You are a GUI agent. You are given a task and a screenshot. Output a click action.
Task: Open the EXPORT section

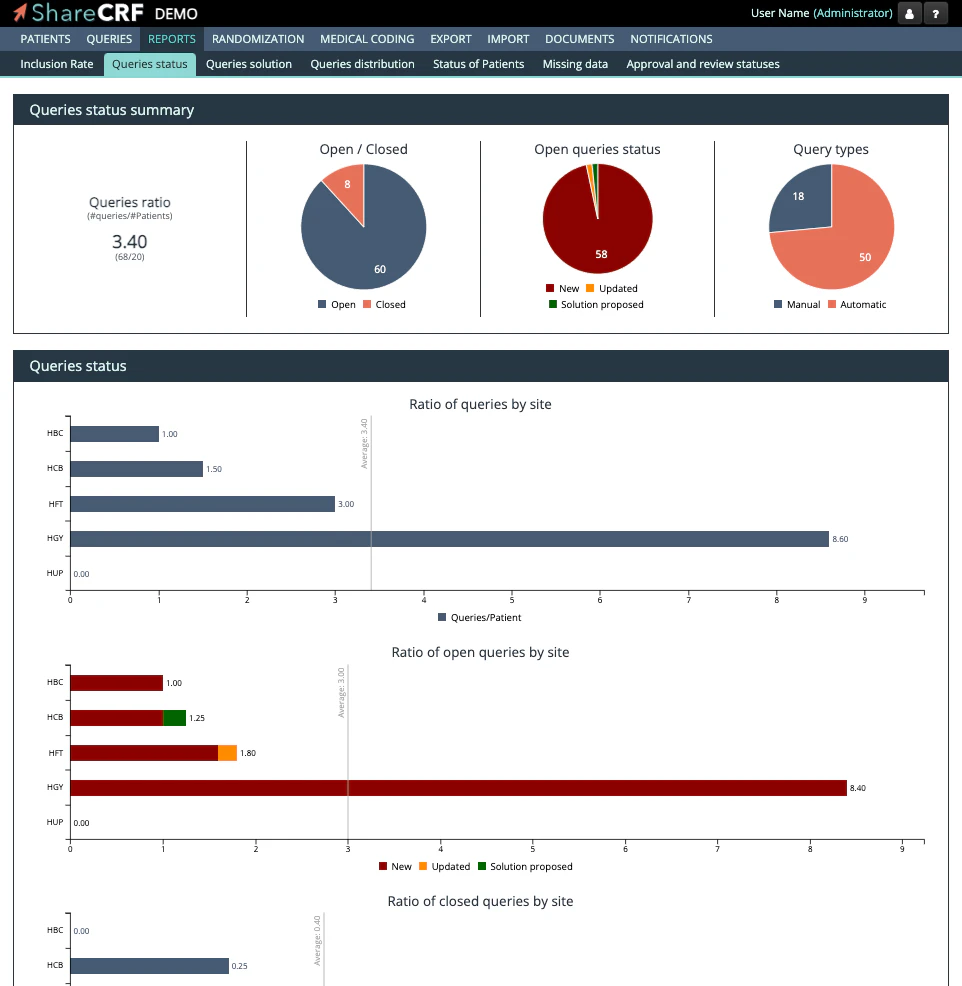[x=450, y=39]
